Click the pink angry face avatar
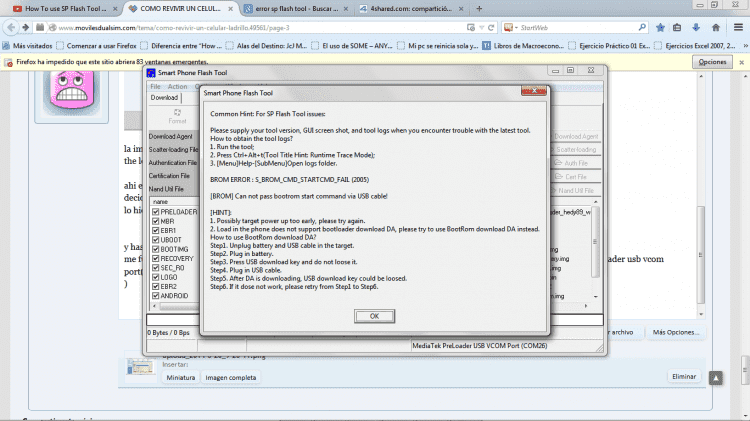Image resolution: width=750 pixels, height=421 pixels. [x=72, y=92]
